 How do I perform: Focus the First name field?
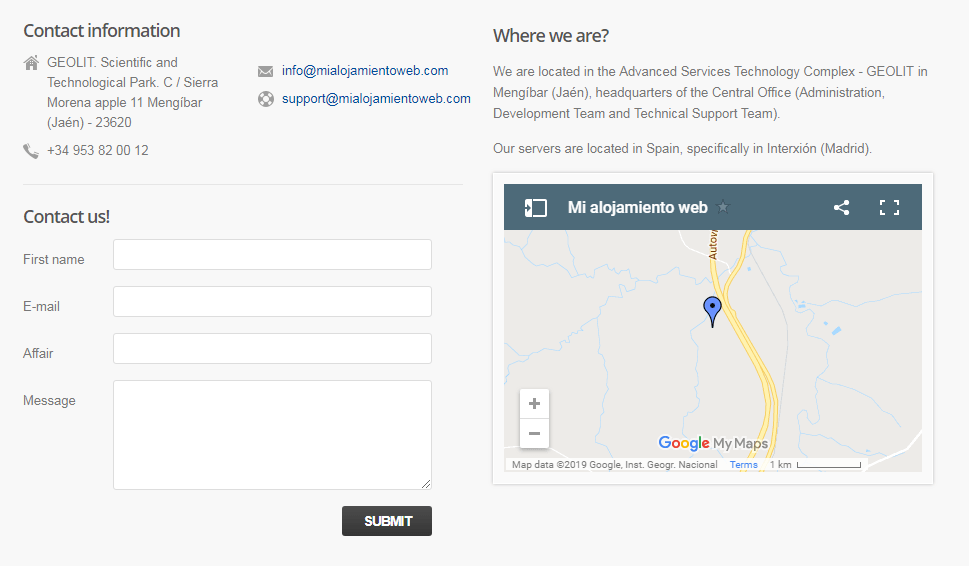click(273, 255)
